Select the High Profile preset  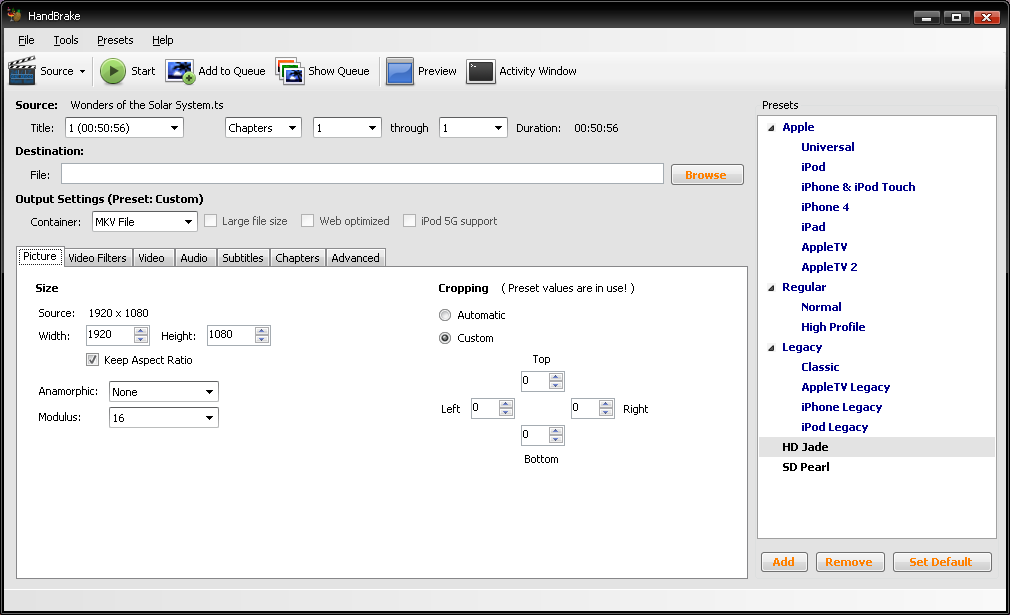833,326
